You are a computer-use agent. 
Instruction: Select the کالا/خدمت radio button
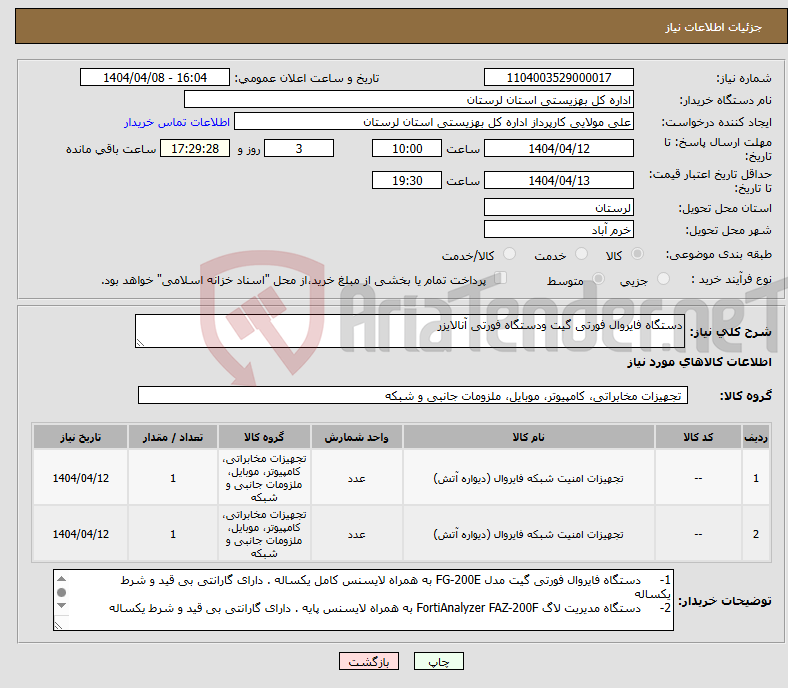[510, 254]
